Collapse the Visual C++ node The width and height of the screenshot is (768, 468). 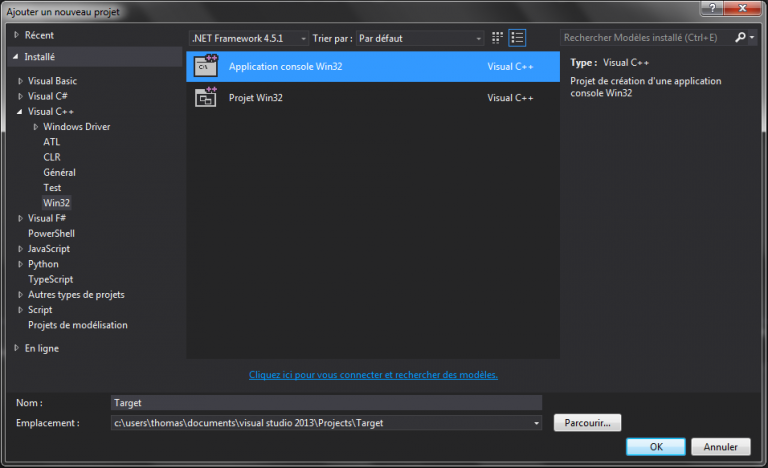pos(20,112)
